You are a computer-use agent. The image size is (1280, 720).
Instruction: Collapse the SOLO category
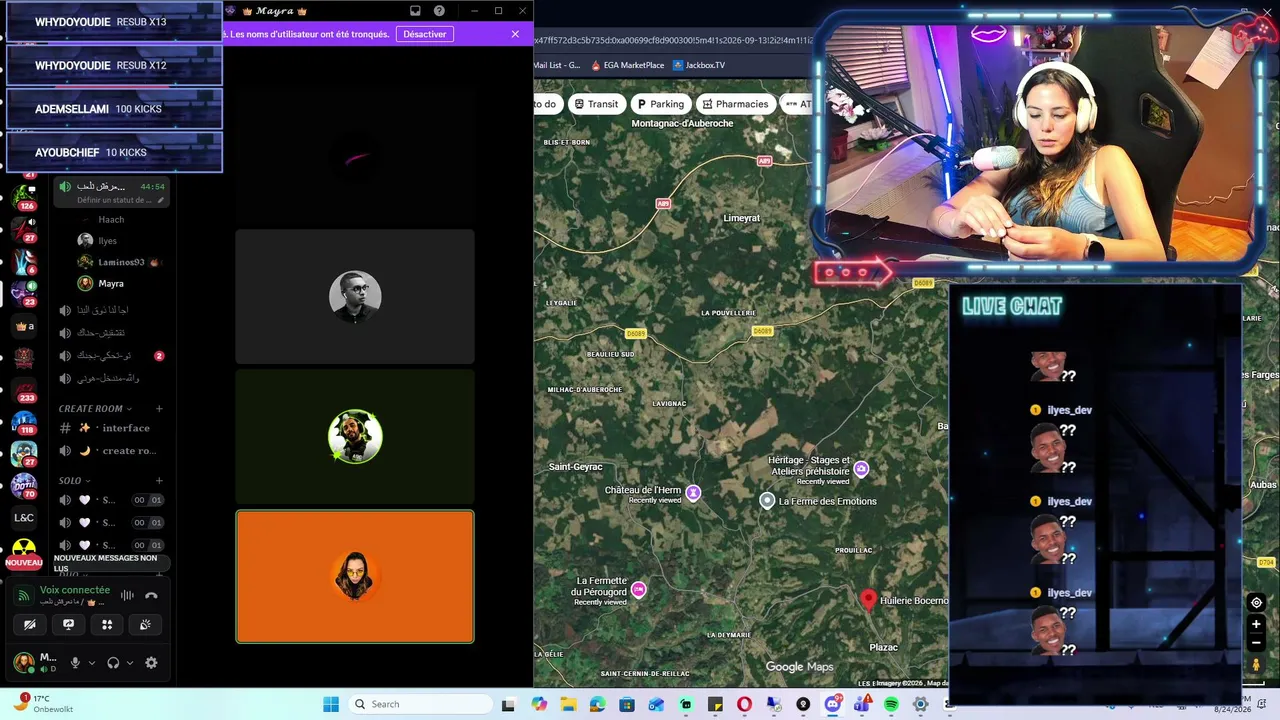[x=74, y=480]
